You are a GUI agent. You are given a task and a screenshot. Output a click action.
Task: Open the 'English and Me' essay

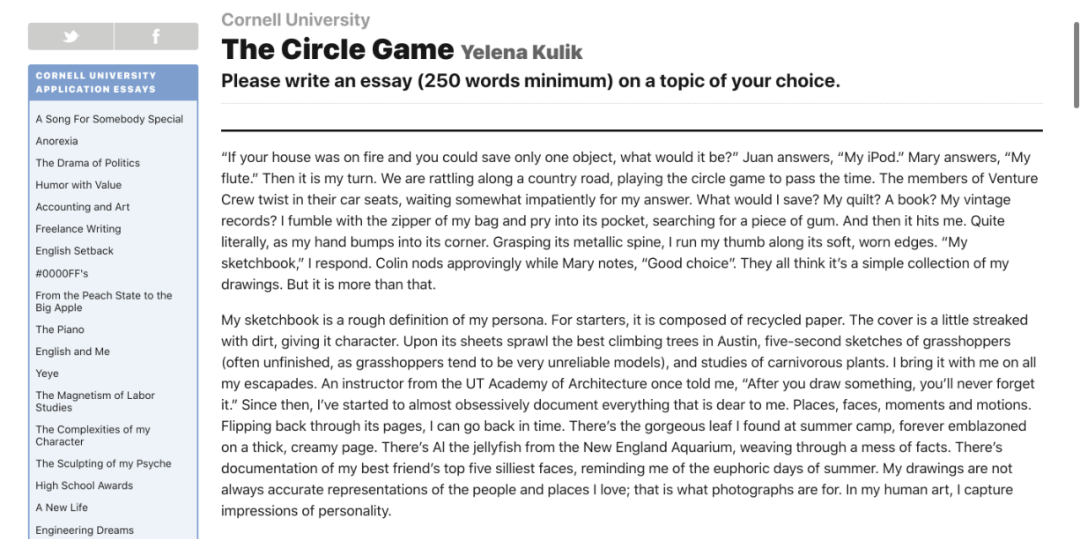[73, 351]
